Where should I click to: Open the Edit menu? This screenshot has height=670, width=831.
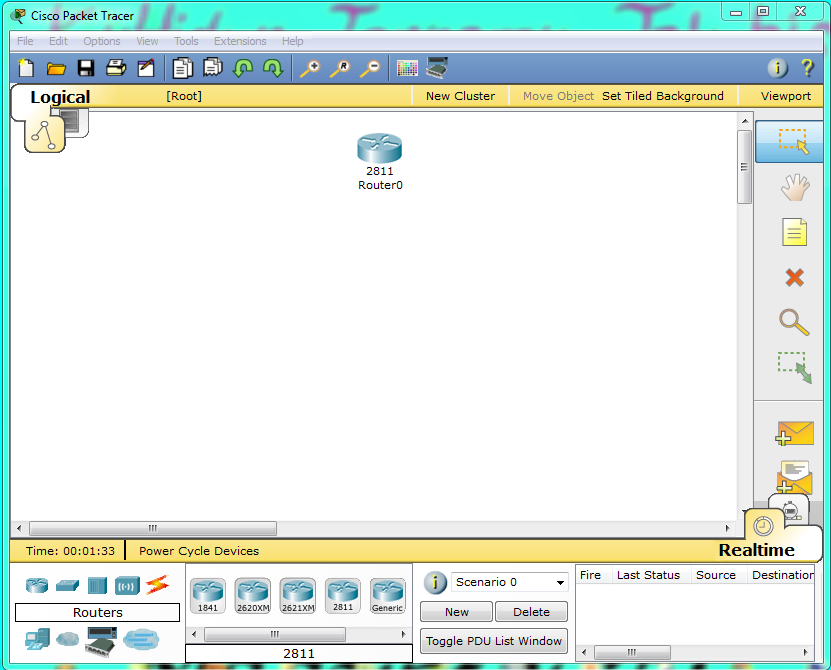click(x=58, y=41)
